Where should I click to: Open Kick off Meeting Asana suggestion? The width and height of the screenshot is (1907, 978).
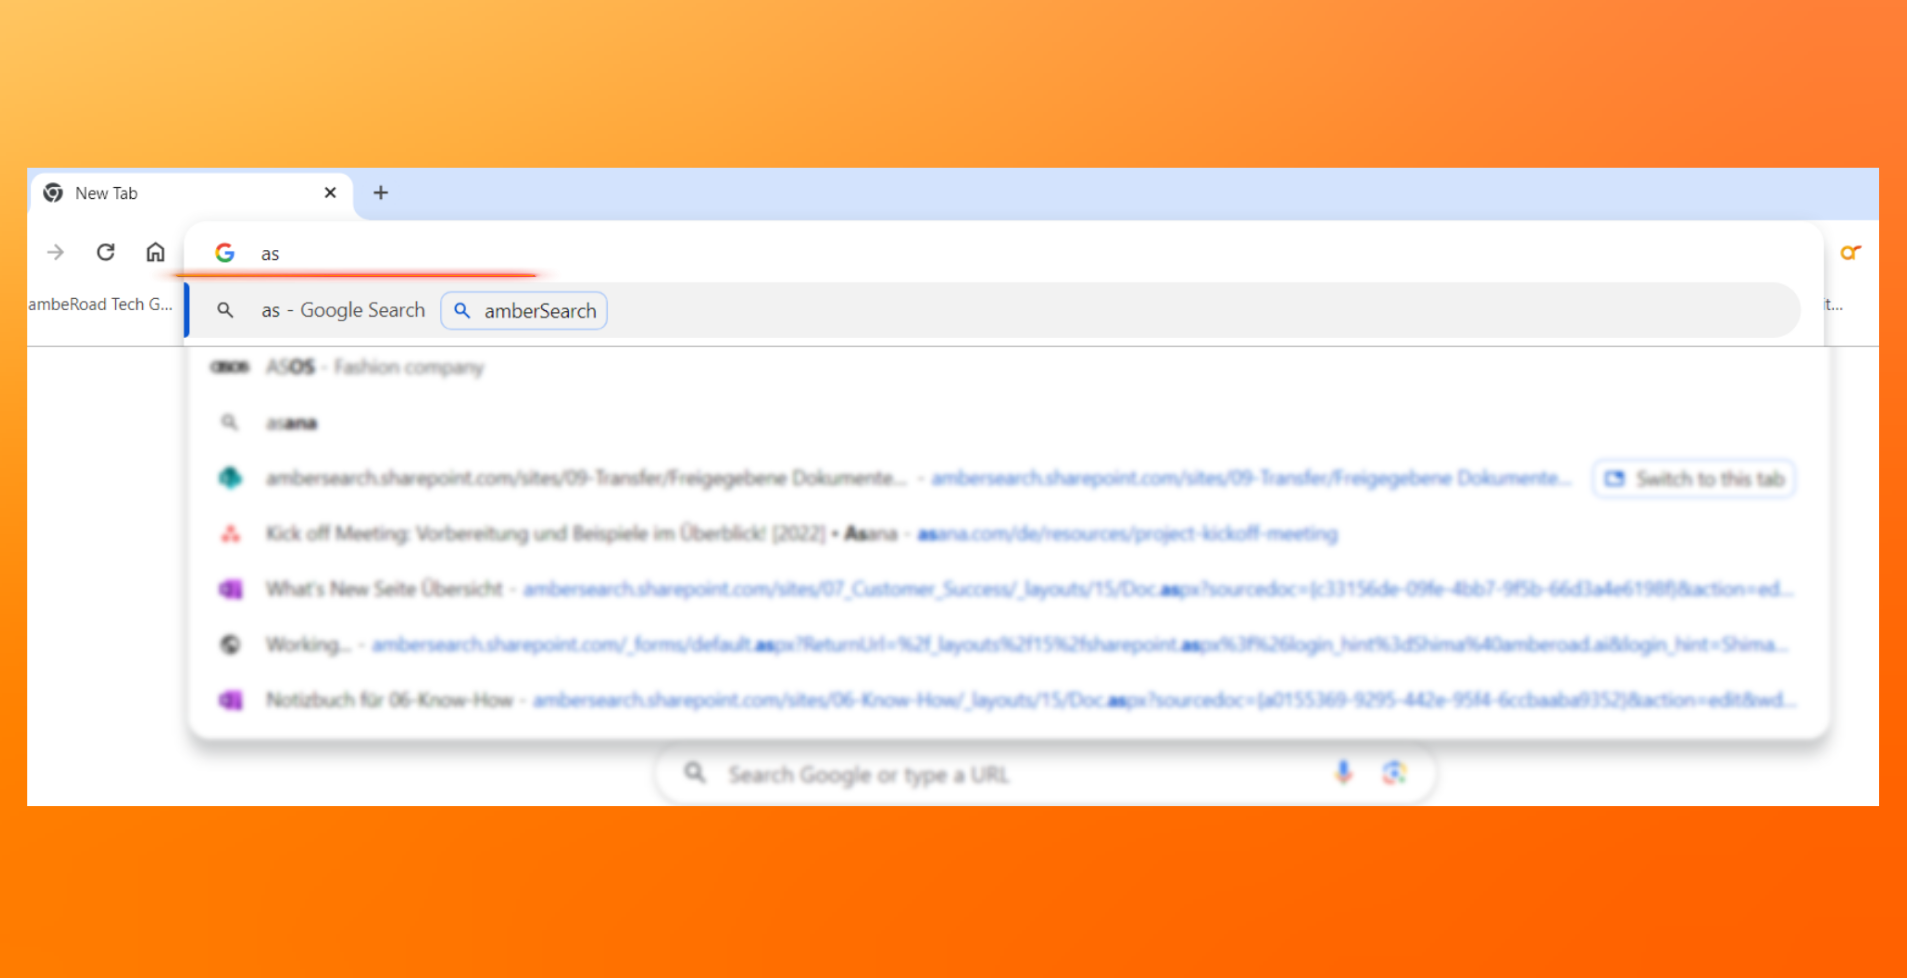(x=1008, y=533)
